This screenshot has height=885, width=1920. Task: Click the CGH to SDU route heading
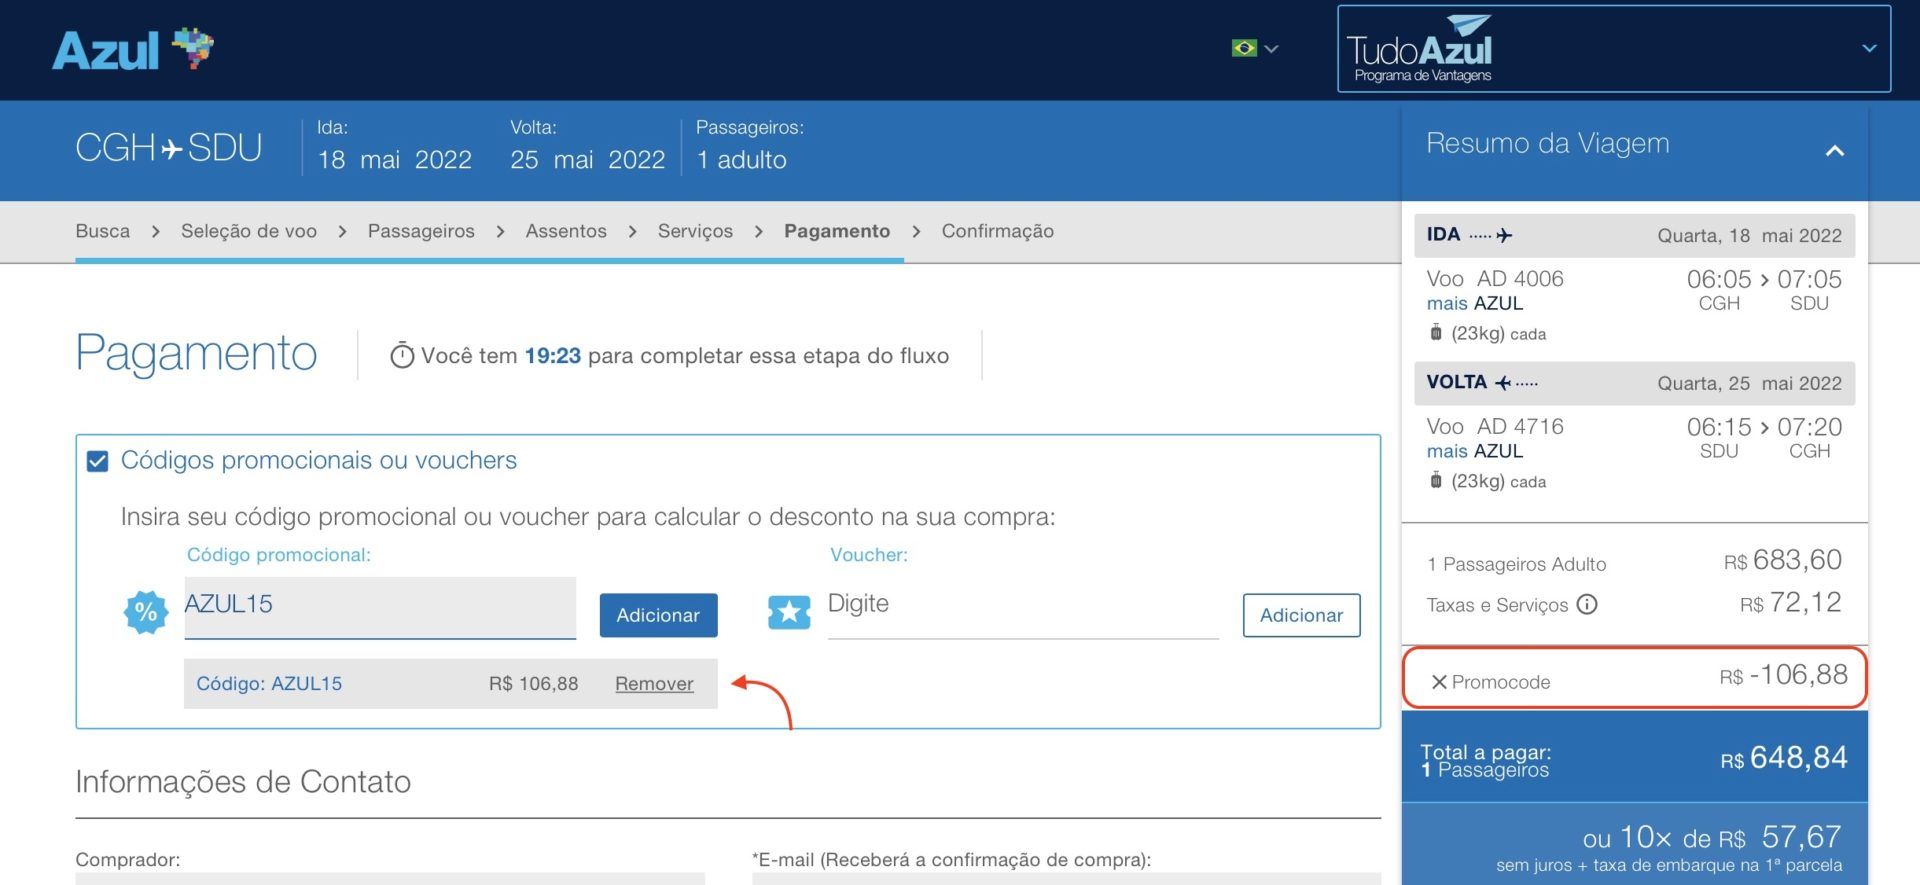point(169,148)
